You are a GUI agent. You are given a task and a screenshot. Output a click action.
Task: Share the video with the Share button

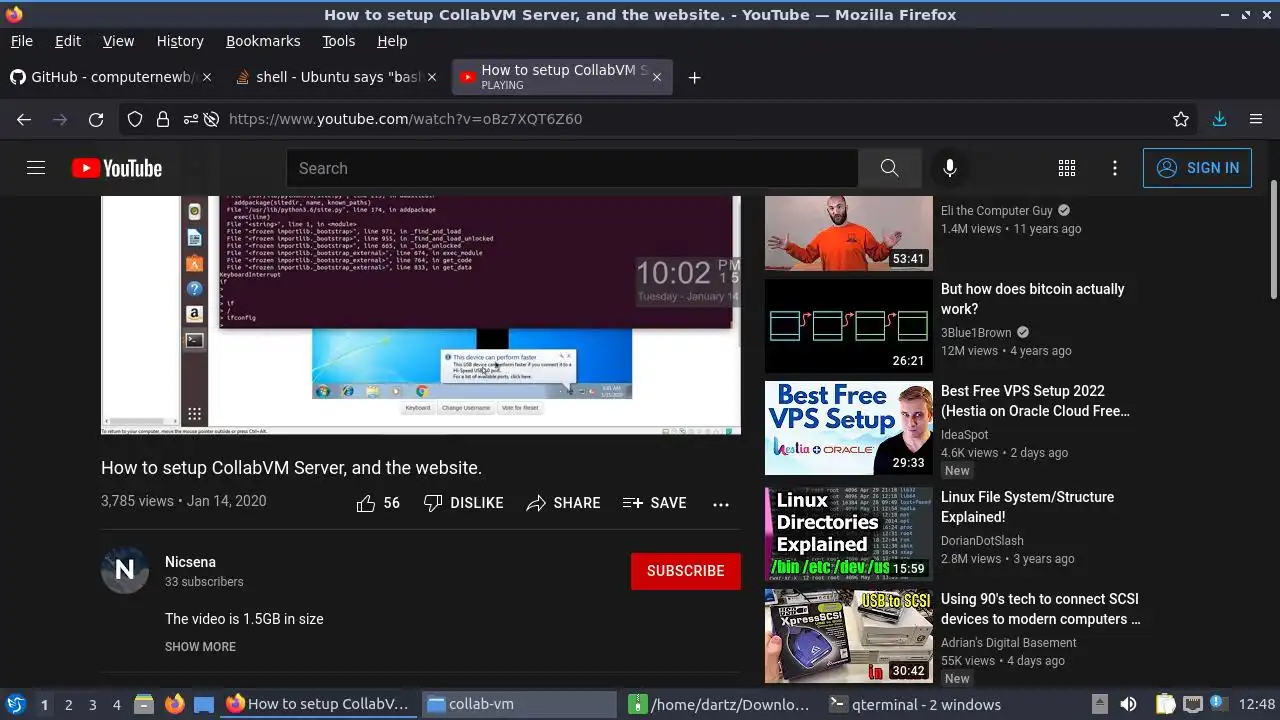point(563,503)
